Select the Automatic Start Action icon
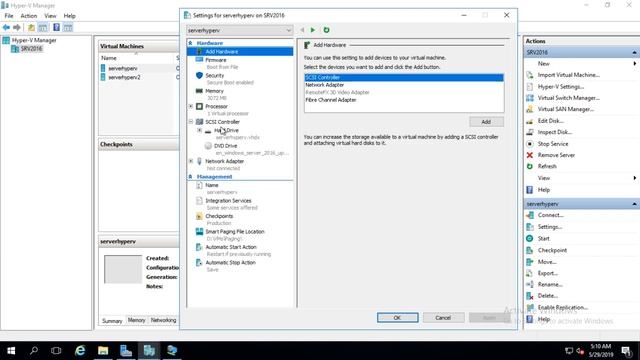This screenshot has width=640, height=360. 199,247
